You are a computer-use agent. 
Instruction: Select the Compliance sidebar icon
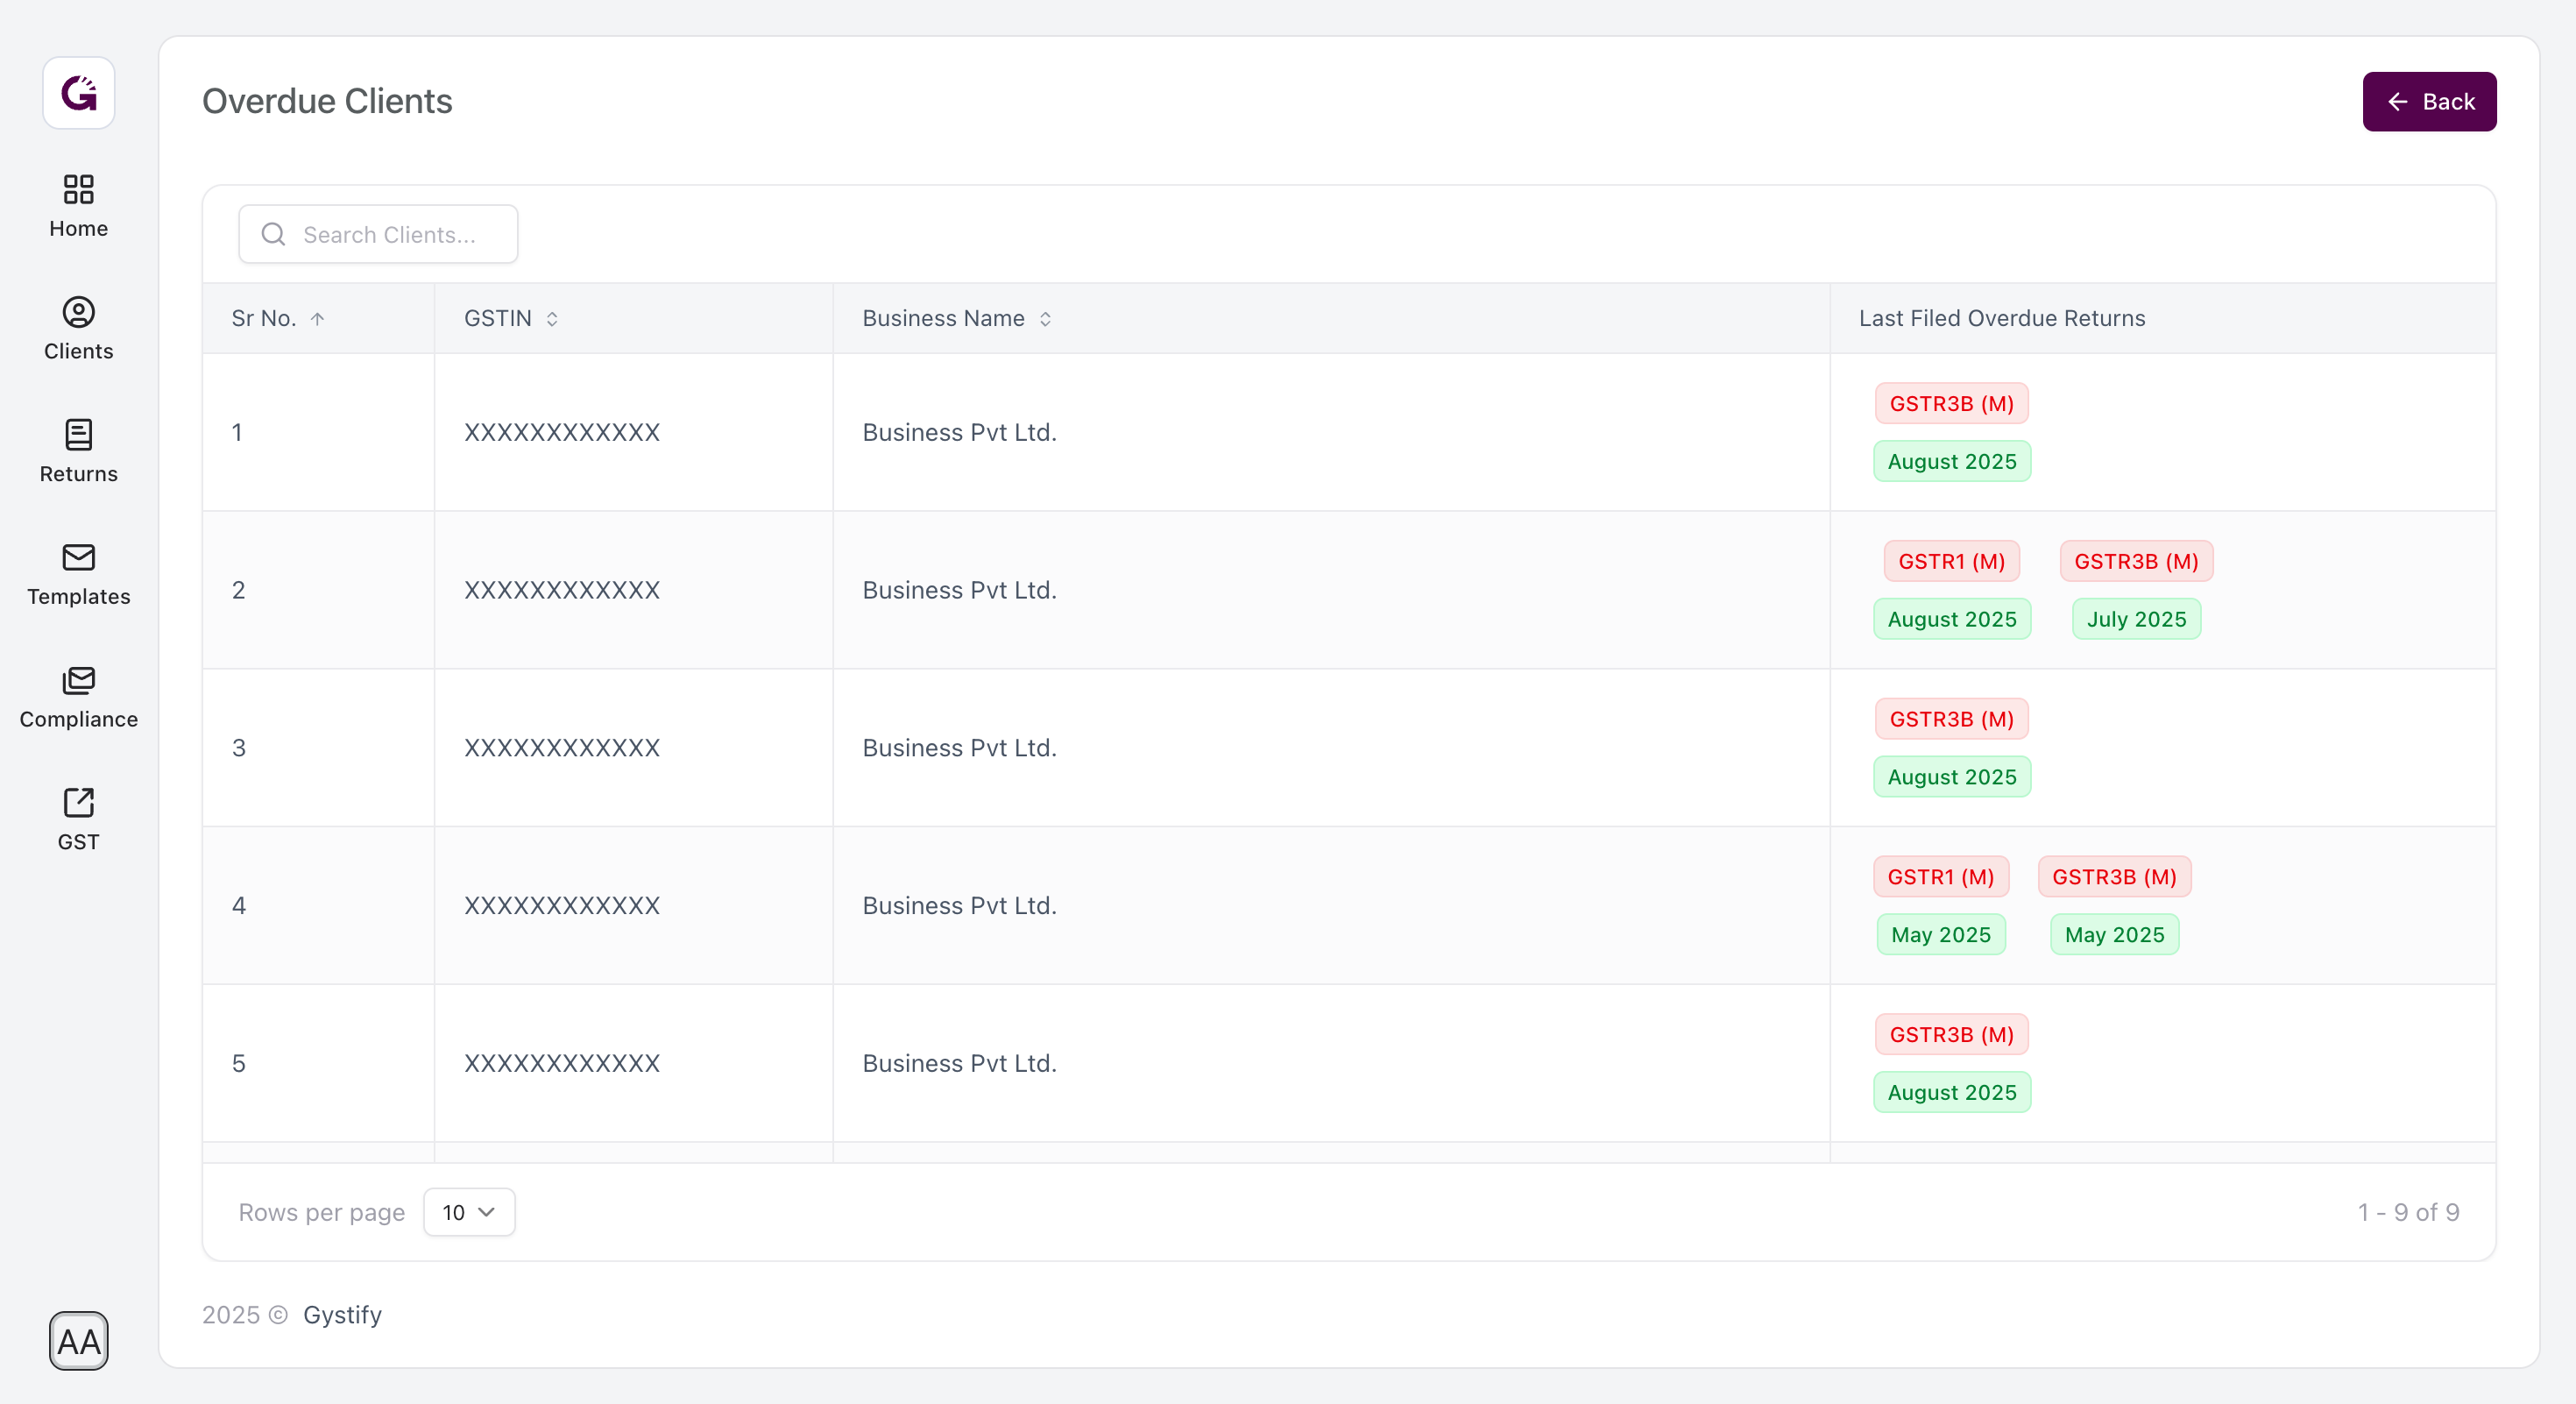(78, 680)
